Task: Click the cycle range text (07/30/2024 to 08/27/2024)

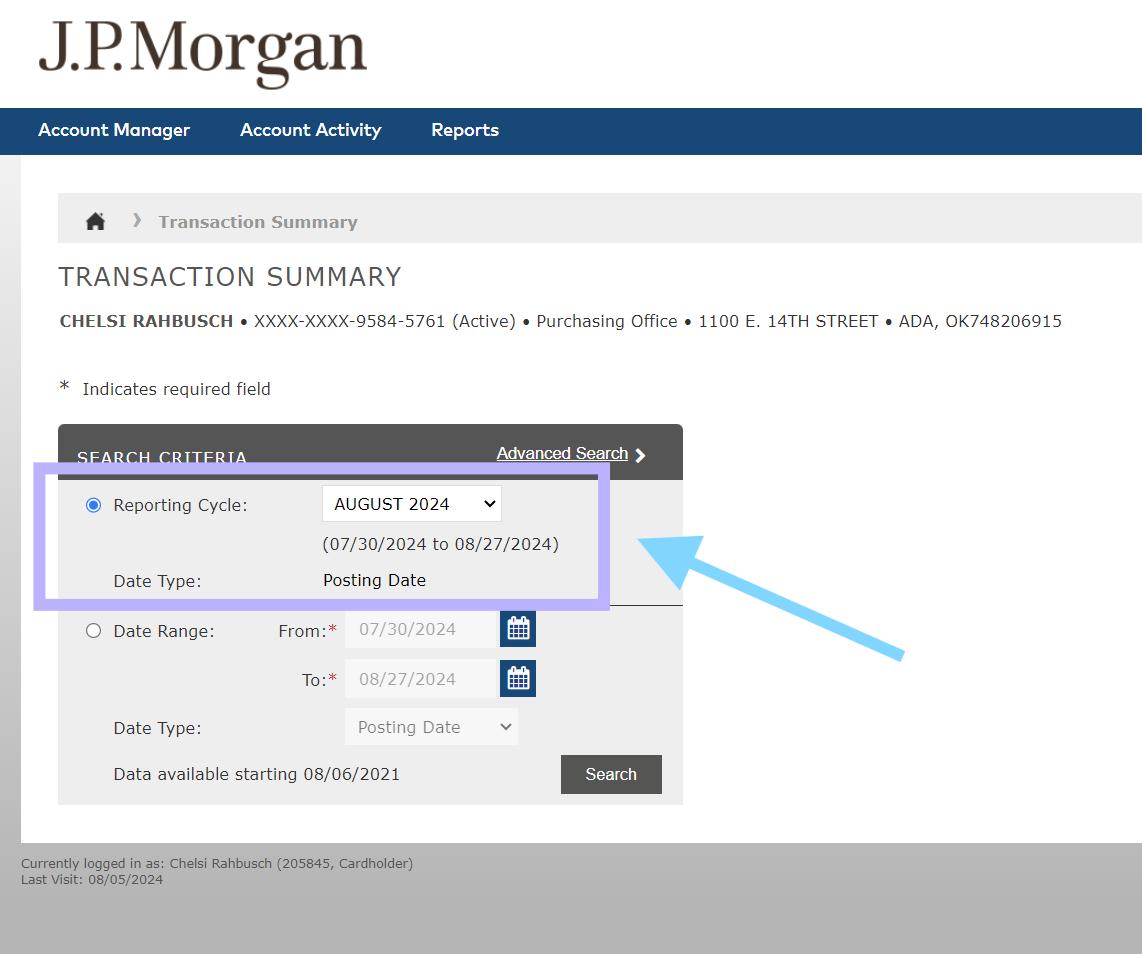Action: pos(441,544)
